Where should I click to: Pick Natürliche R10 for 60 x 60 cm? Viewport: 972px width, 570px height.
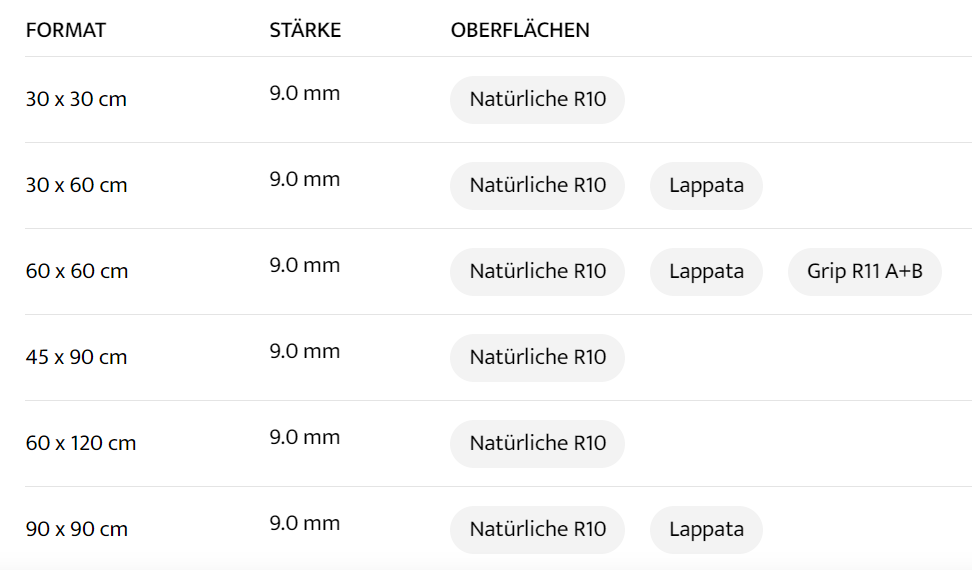537,272
